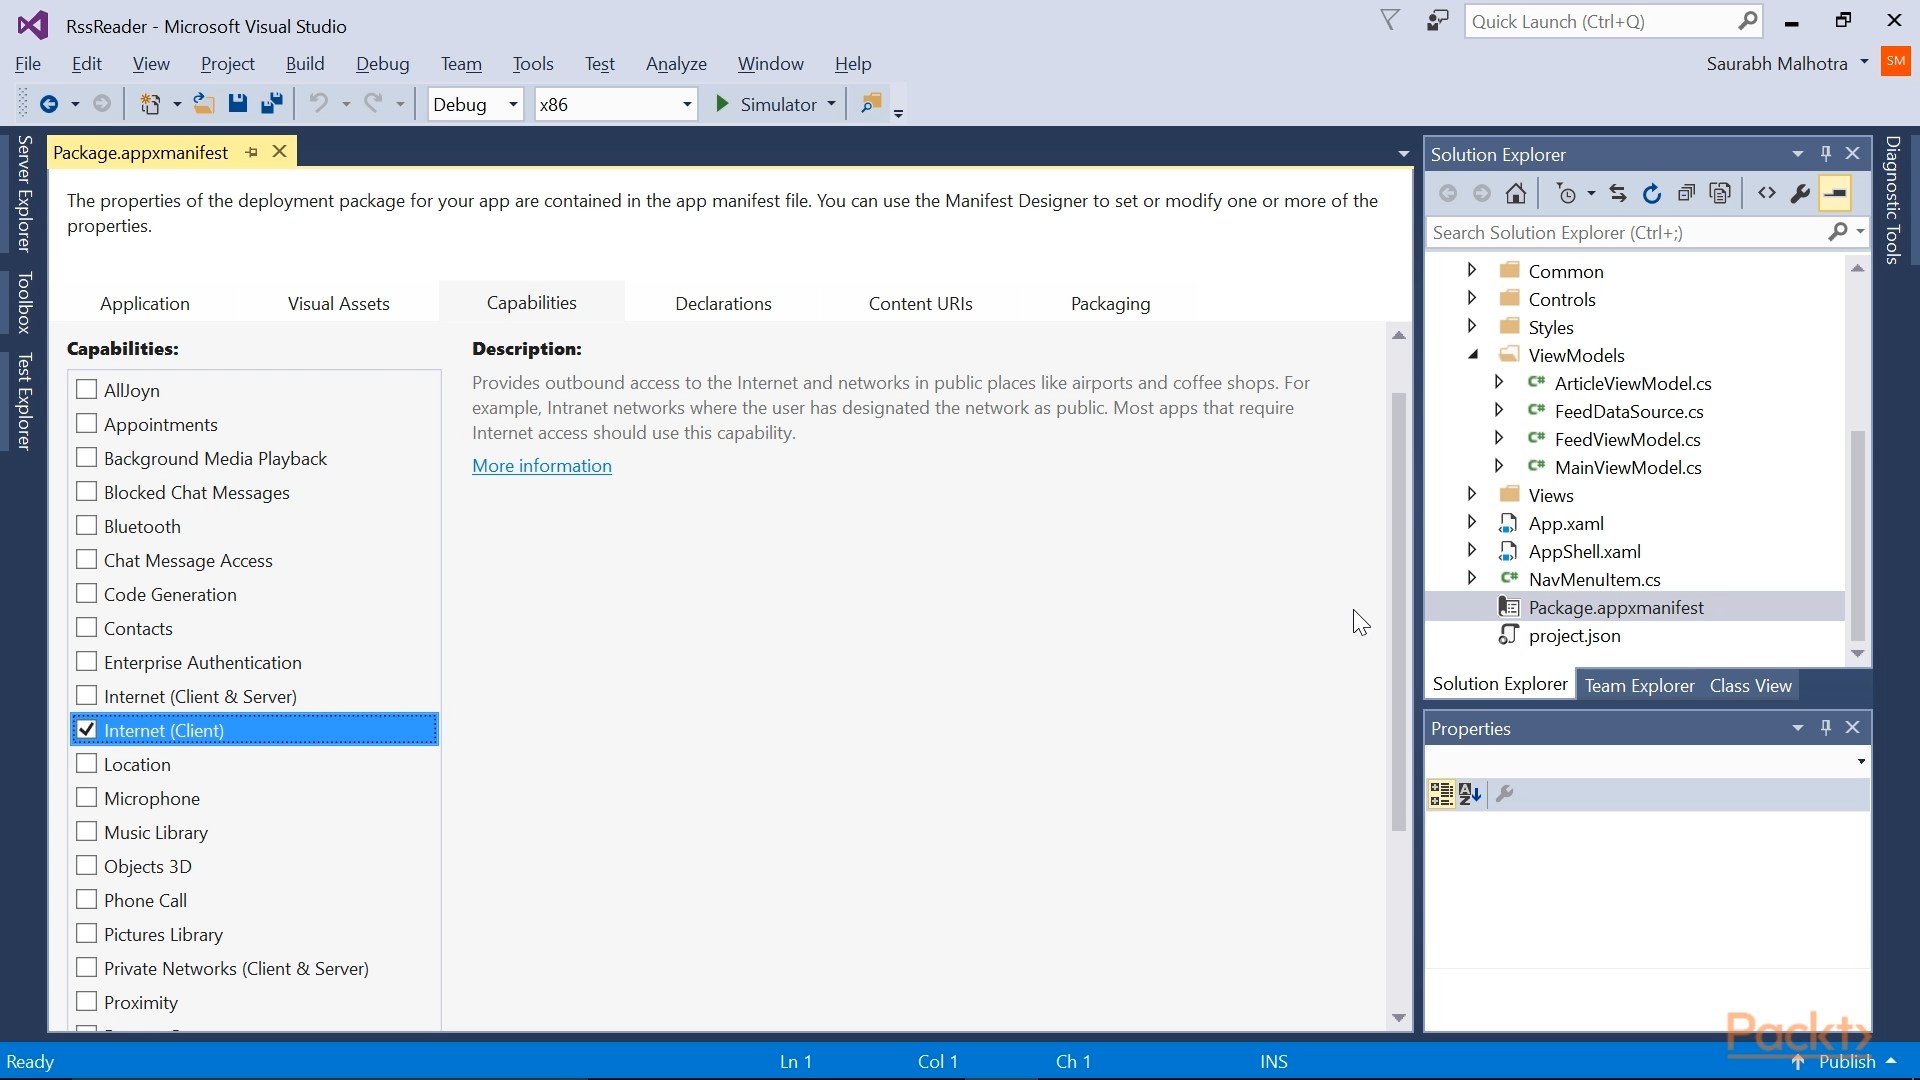Image resolution: width=1920 pixels, height=1080 pixels.
Task: Click the Collapse All icon in Solution Explorer
Action: pos(1686,194)
